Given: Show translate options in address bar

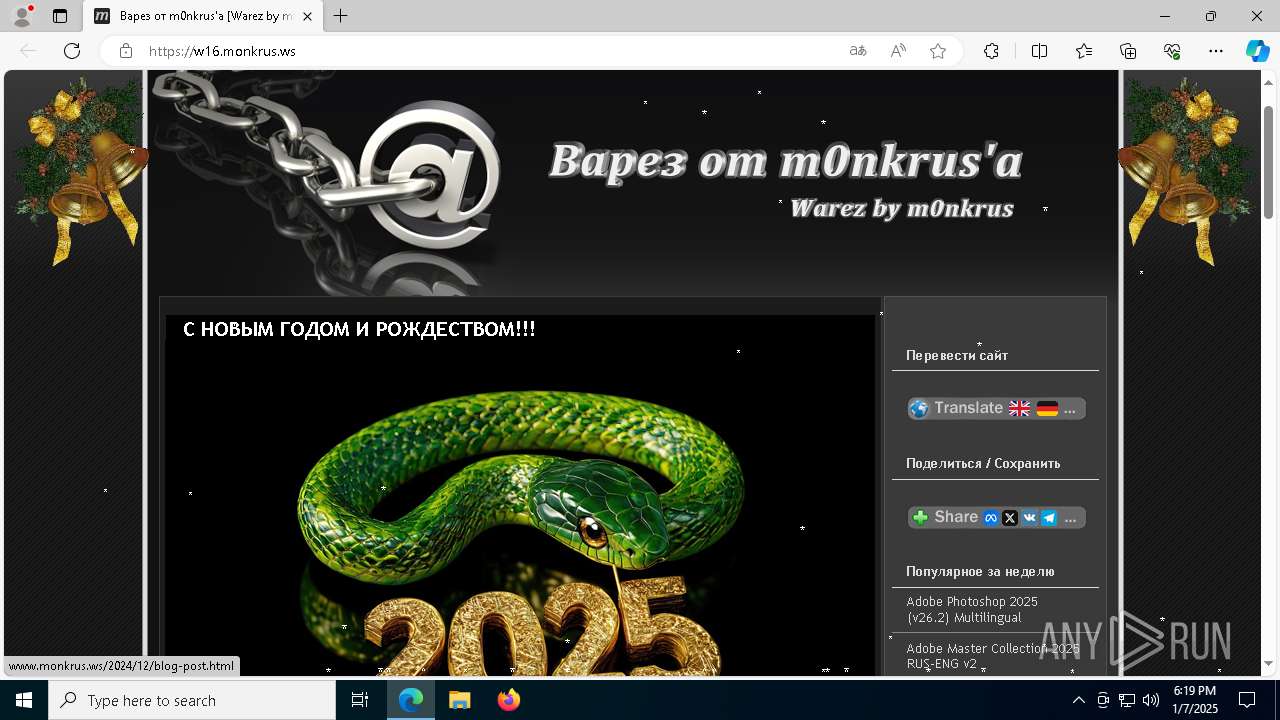Looking at the screenshot, I should pyautogui.click(x=858, y=51).
